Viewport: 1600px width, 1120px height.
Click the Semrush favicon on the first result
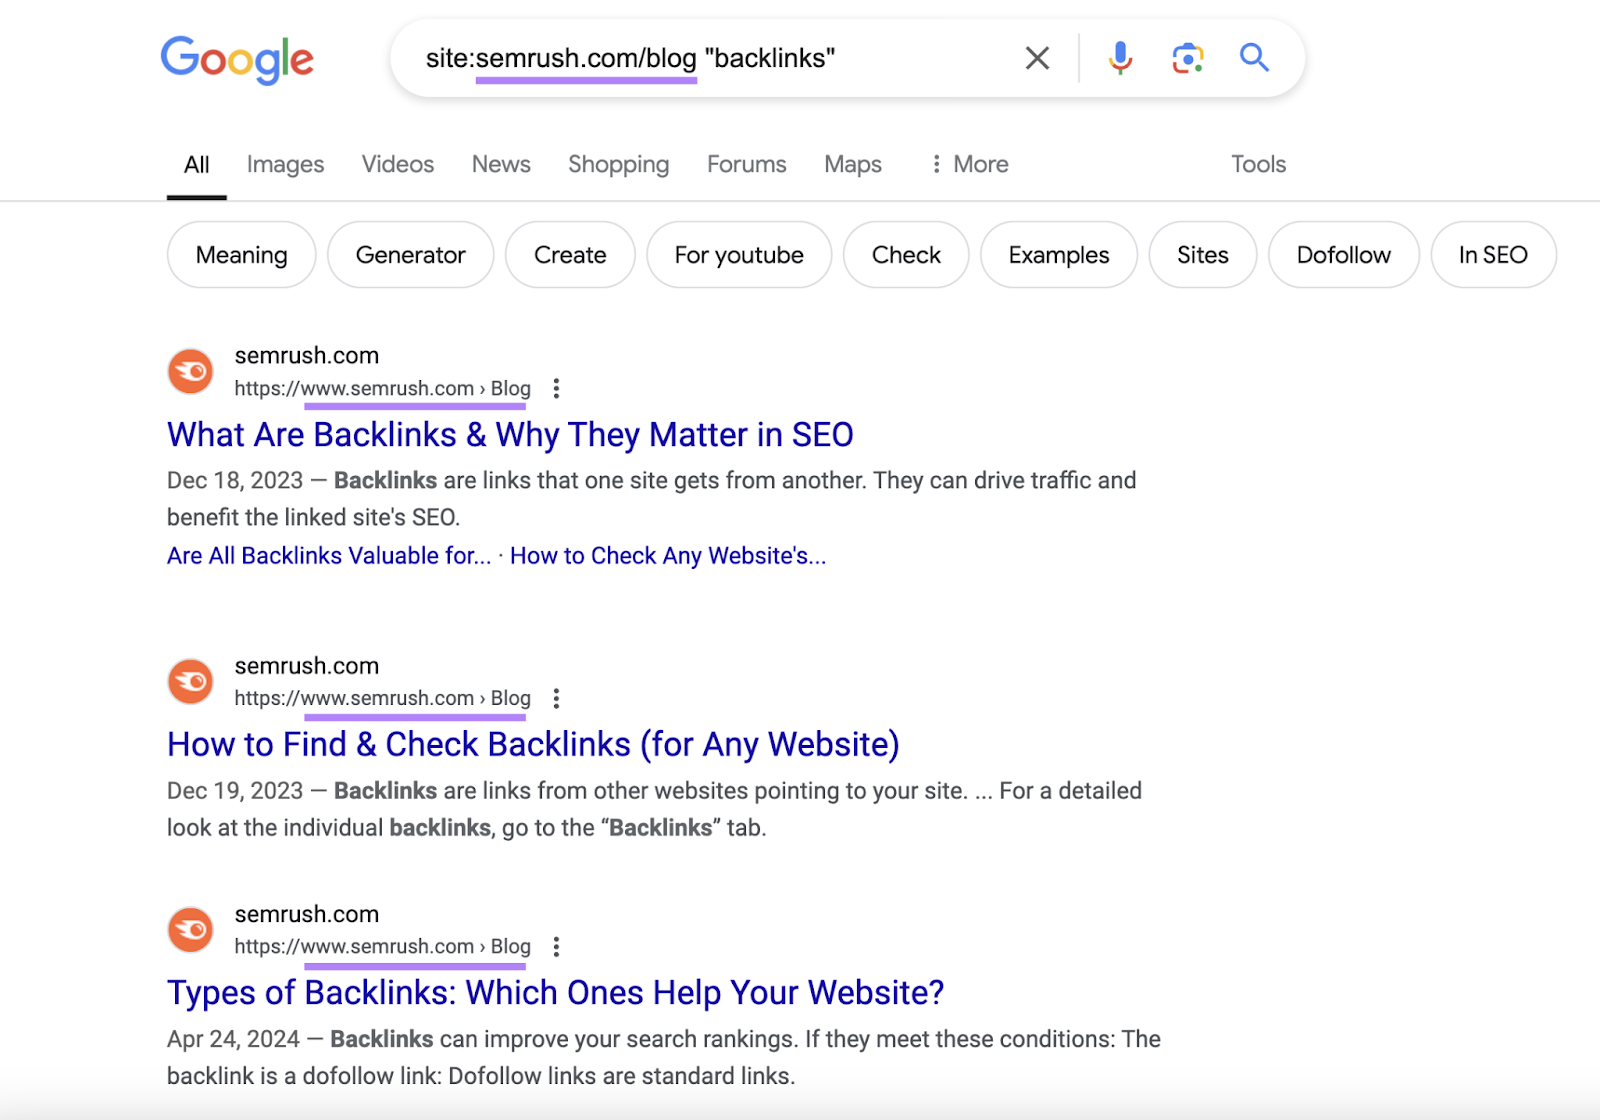coord(190,371)
